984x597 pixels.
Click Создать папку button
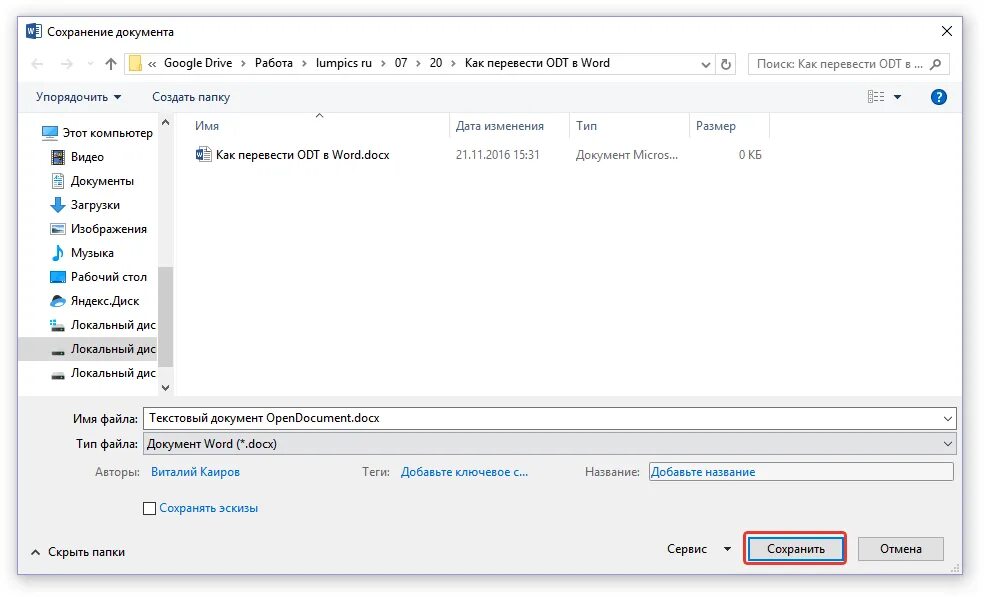[x=191, y=97]
